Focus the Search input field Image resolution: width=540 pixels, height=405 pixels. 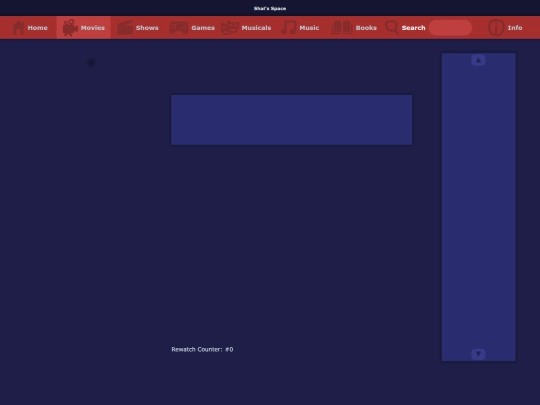pyautogui.click(x=450, y=28)
